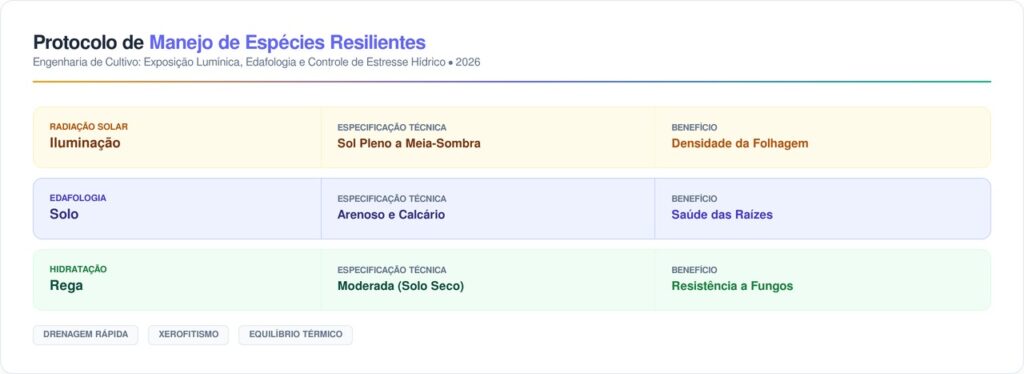This screenshot has height=374, width=1024.
Task: Click the gradient divider line under header
Action: tap(512, 82)
